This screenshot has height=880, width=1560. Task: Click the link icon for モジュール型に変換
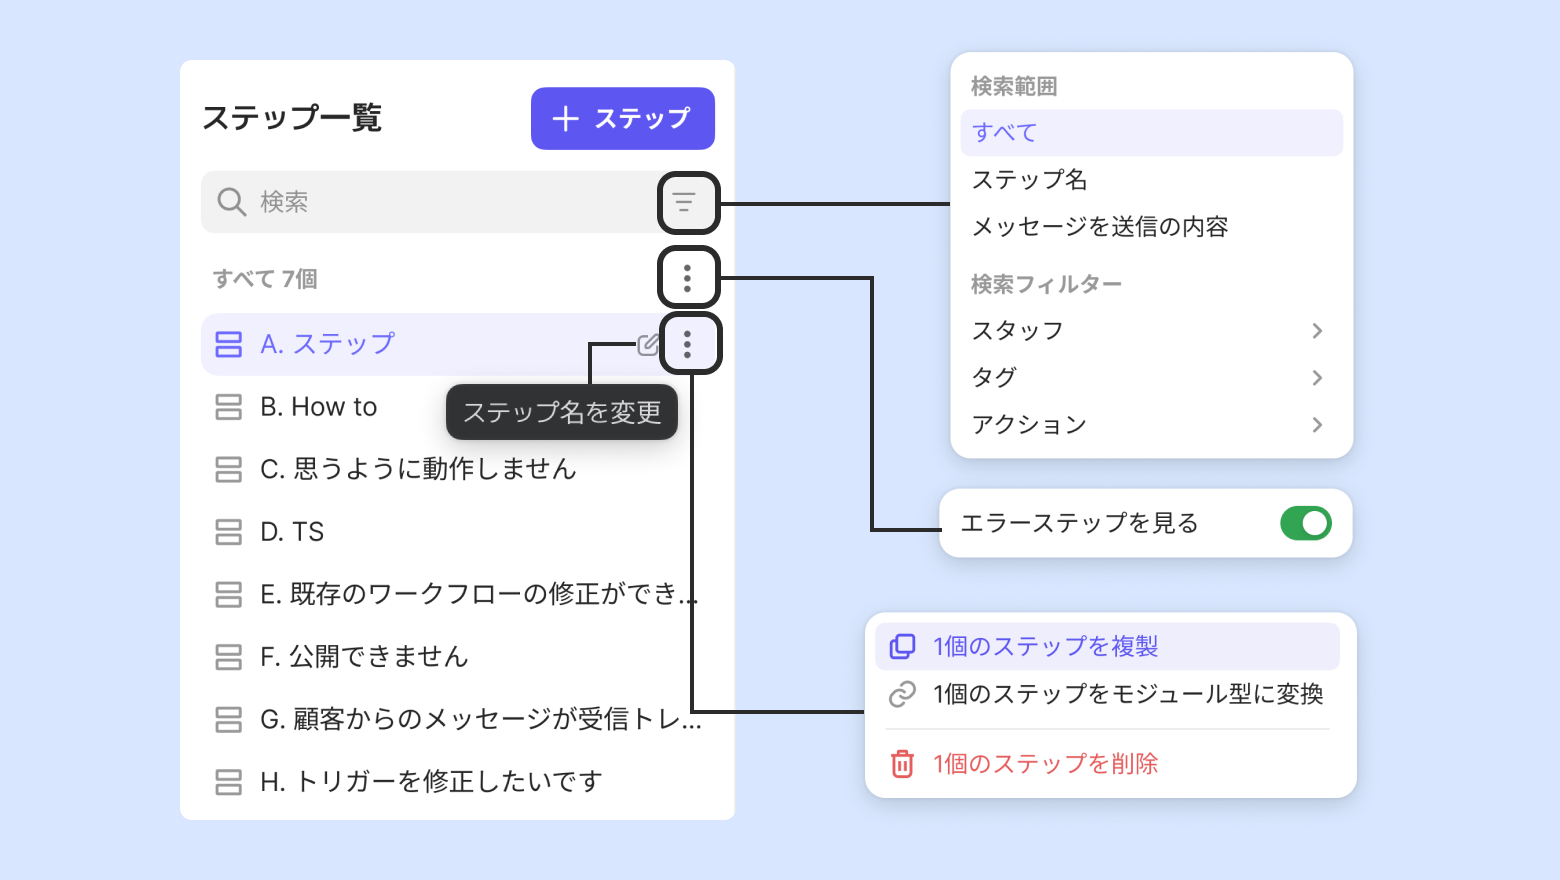tap(902, 694)
